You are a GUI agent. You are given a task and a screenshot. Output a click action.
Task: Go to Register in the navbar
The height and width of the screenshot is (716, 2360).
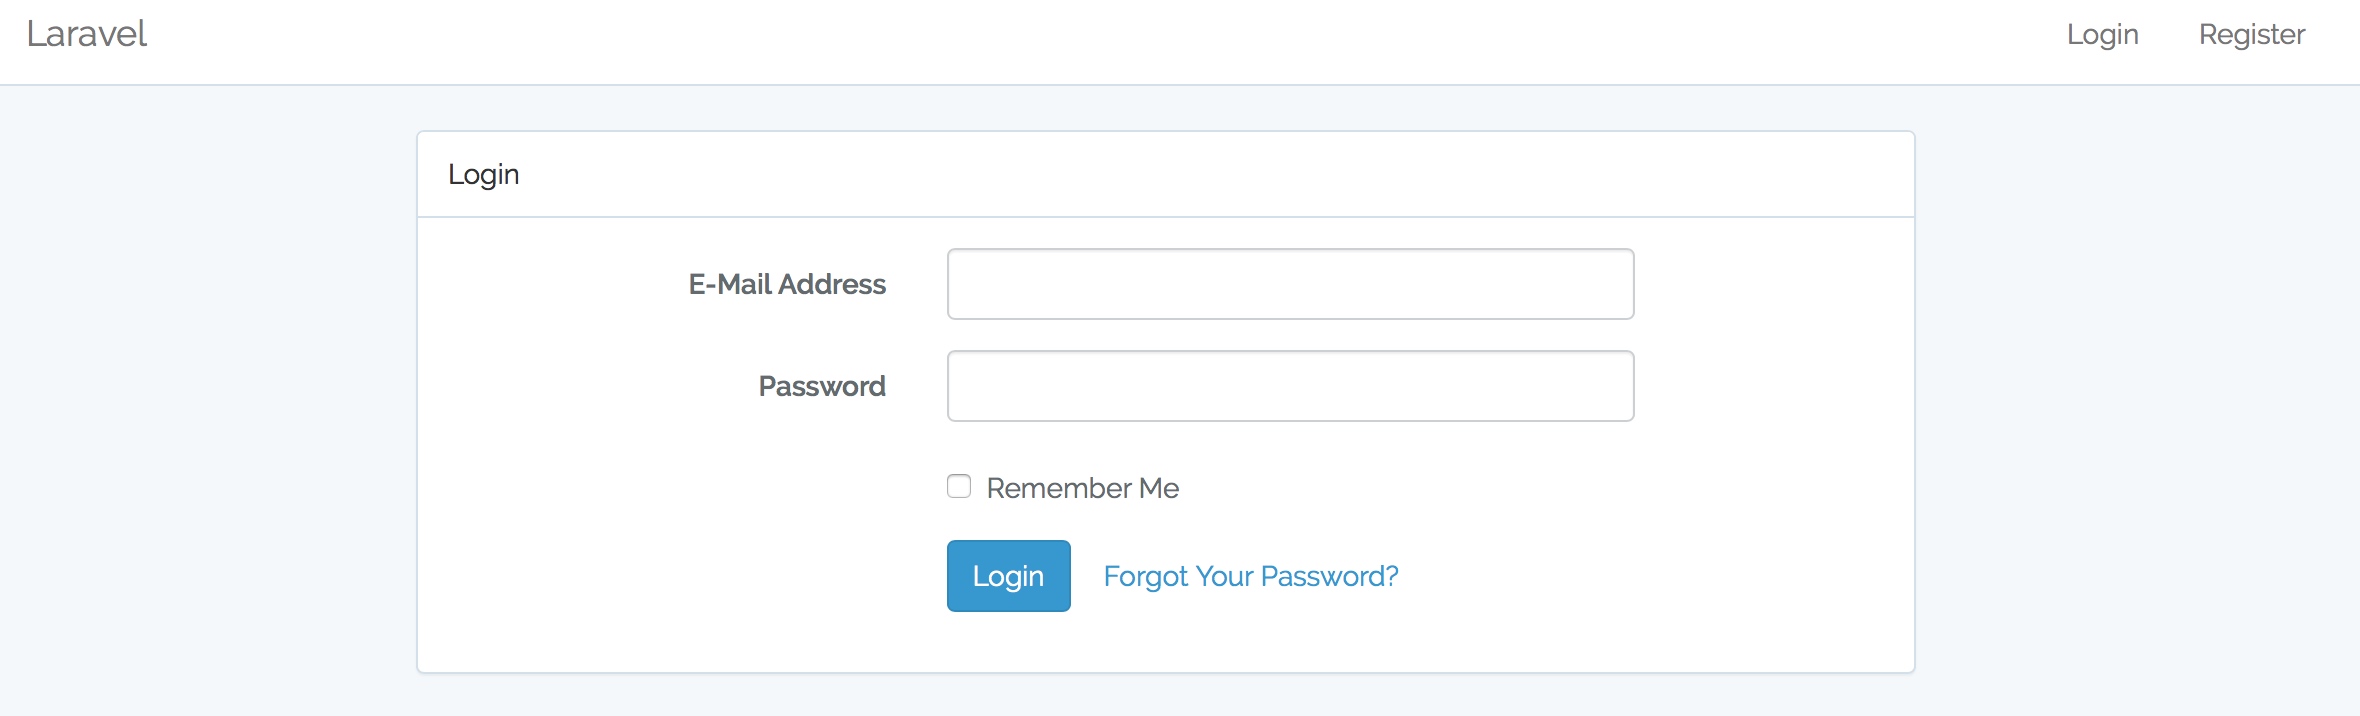coord(2251,34)
